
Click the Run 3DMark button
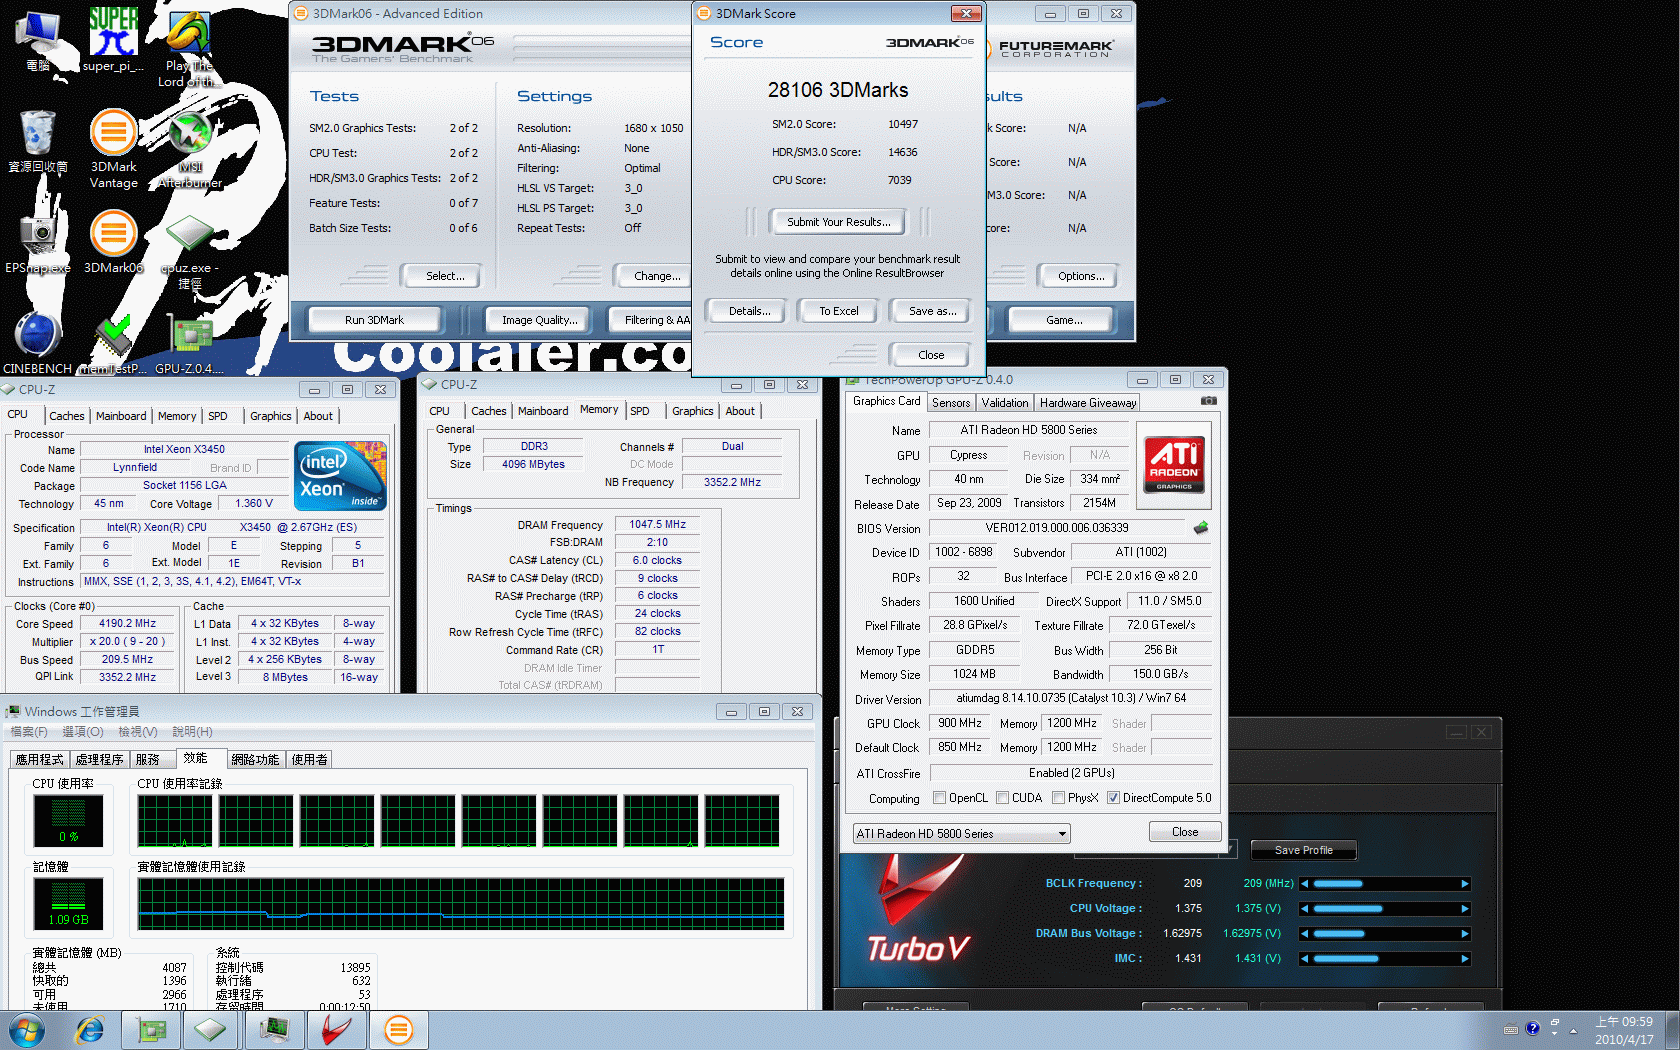[x=374, y=320]
